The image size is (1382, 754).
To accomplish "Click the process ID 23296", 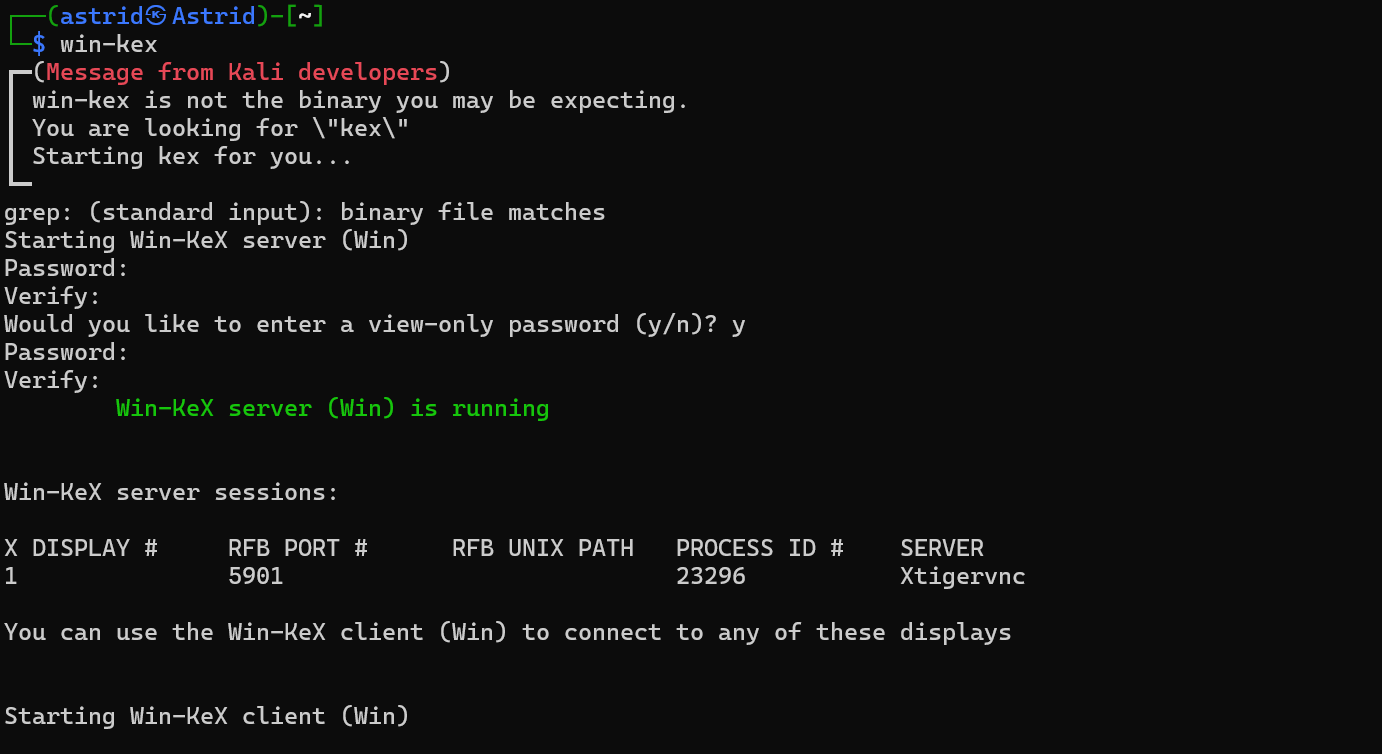I will pyautogui.click(x=710, y=576).
